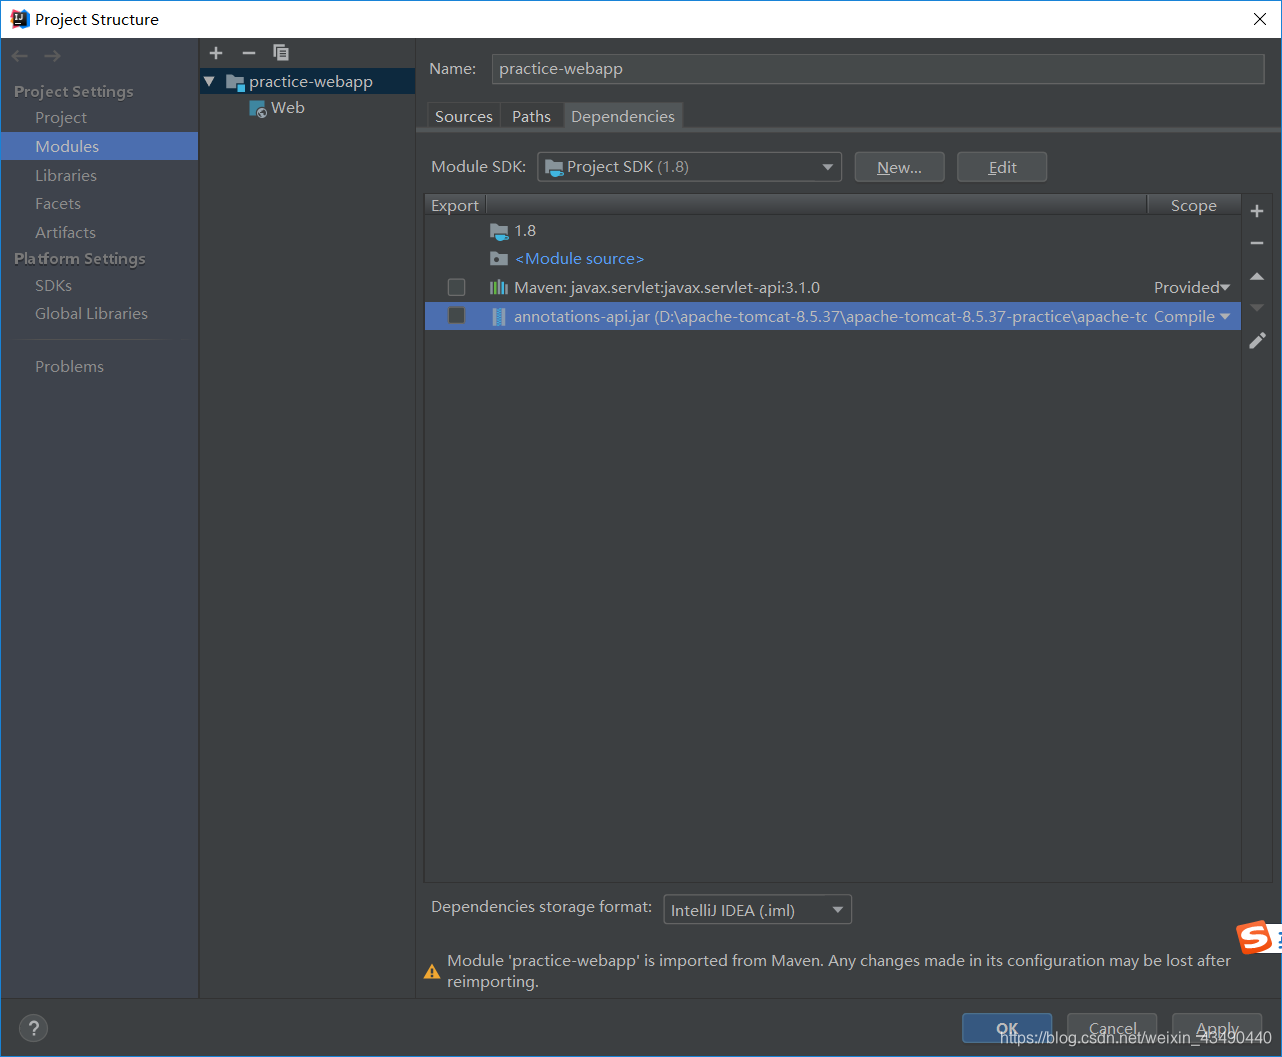Remove selected dependency with minus icon
The image size is (1282, 1057).
pyautogui.click(x=1257, y=243)
